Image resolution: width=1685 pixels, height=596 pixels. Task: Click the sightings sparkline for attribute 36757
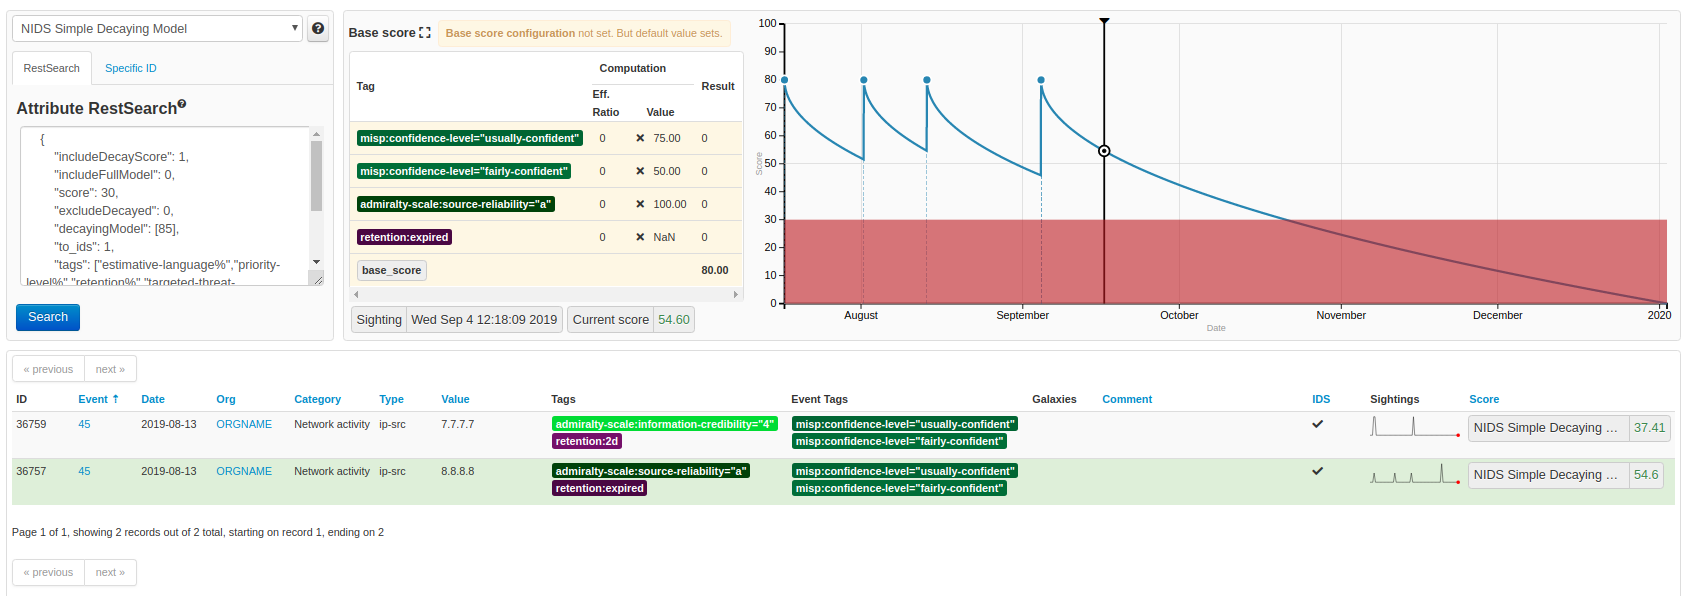pos(1414,474)
